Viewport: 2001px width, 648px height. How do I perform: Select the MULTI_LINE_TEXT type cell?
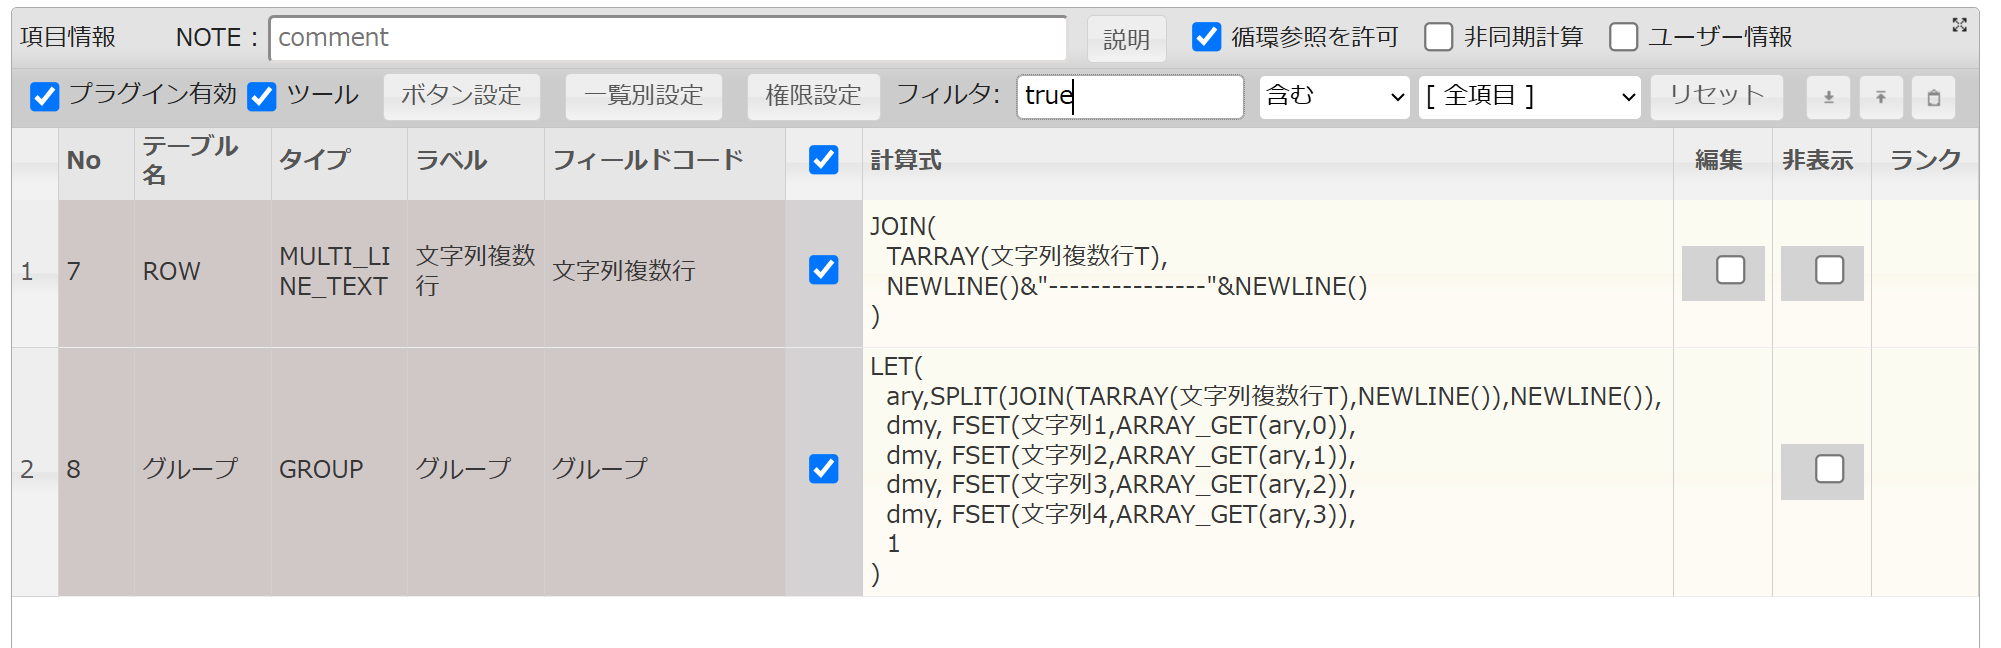(x=339, y=273)
